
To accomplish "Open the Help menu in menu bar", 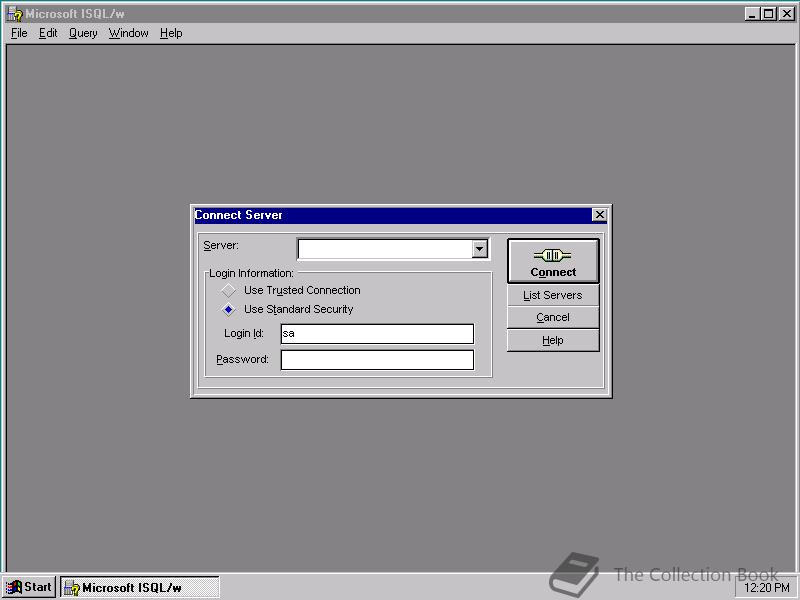I will (171, 33).
